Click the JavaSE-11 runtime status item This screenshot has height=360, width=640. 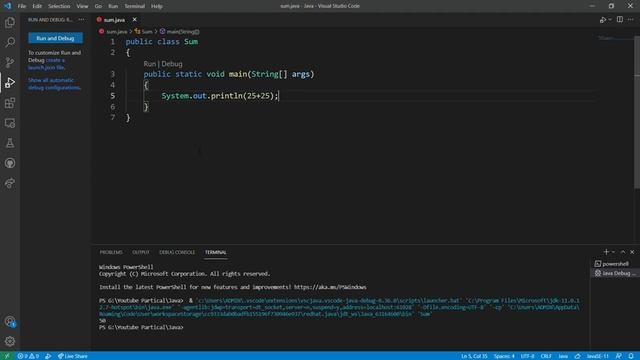597,356
